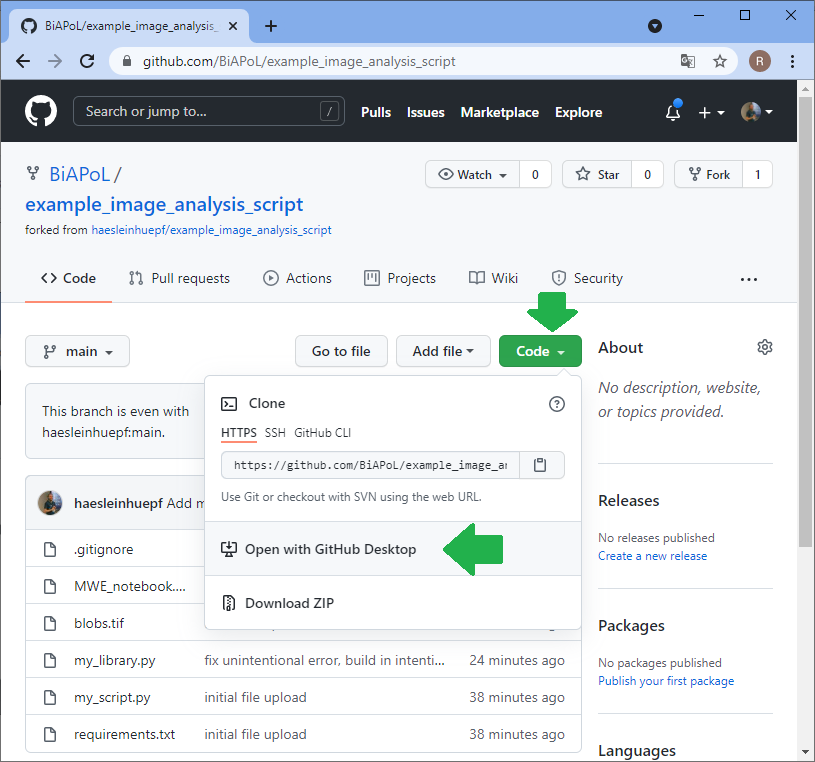Open the clone help question icon
Viewport: 815px width, 762px height.
pos(557,404)
